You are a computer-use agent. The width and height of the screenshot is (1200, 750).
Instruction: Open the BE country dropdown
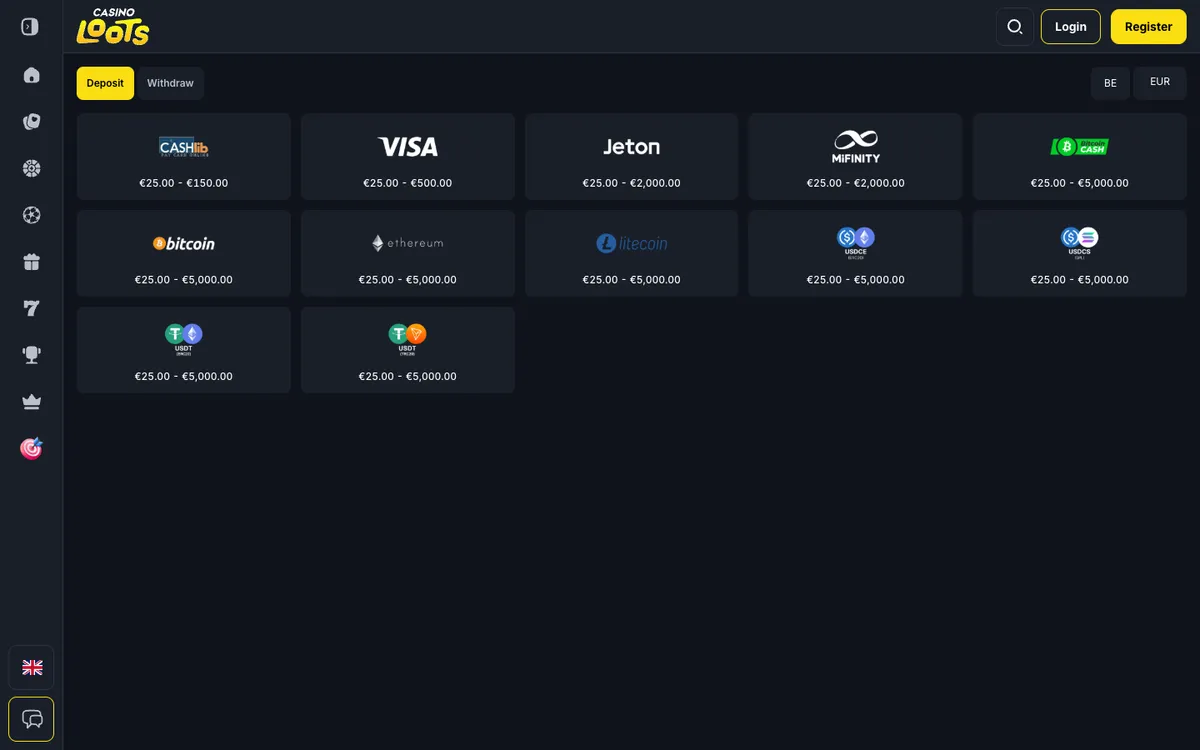tap(1110, 83)
